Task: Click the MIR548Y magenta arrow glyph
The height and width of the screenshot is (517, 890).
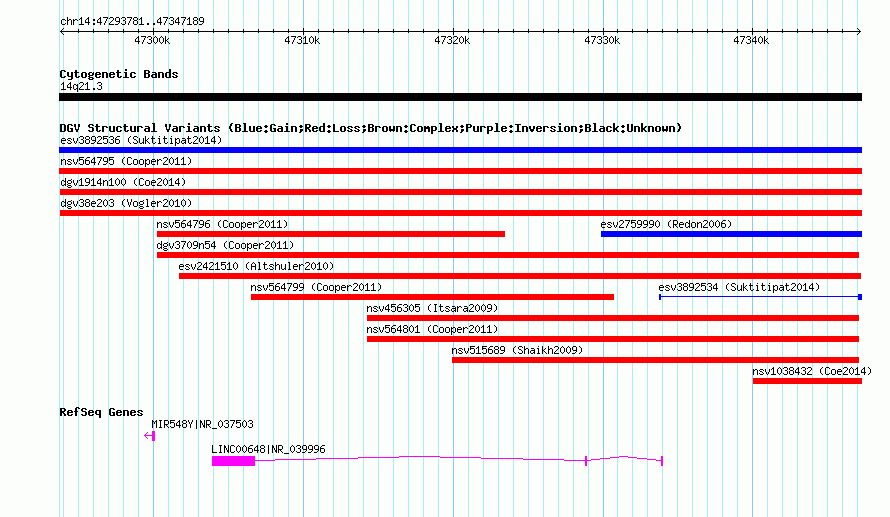Action: pos(149,436)
